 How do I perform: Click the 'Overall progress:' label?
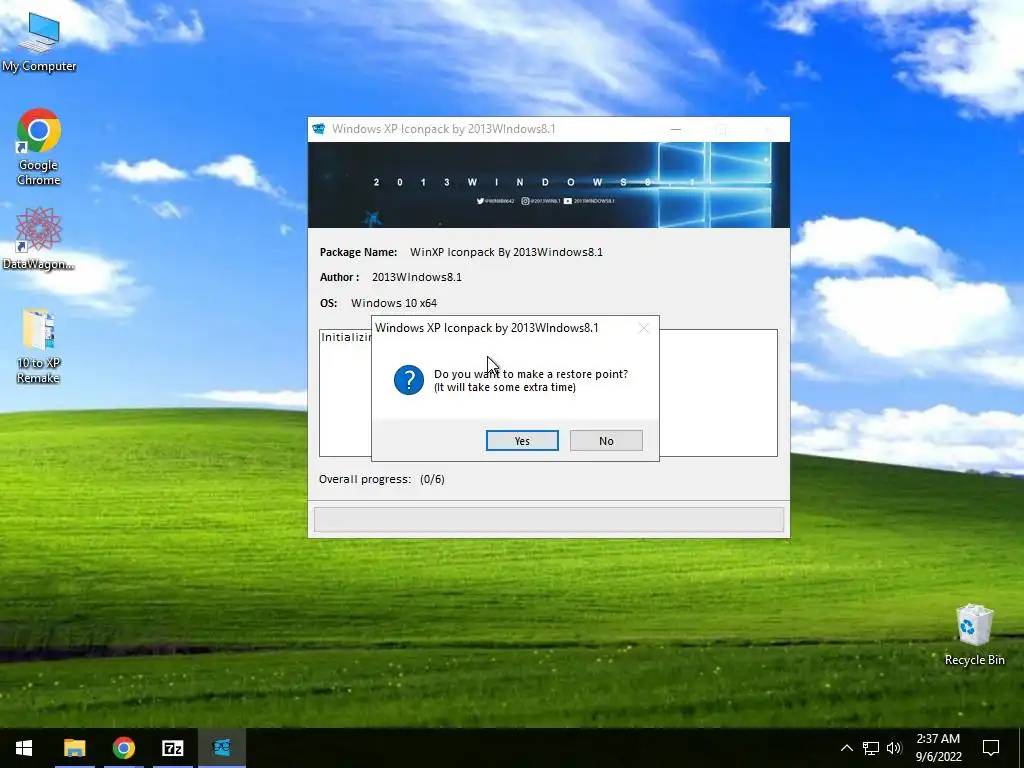(x=364, y=479)
